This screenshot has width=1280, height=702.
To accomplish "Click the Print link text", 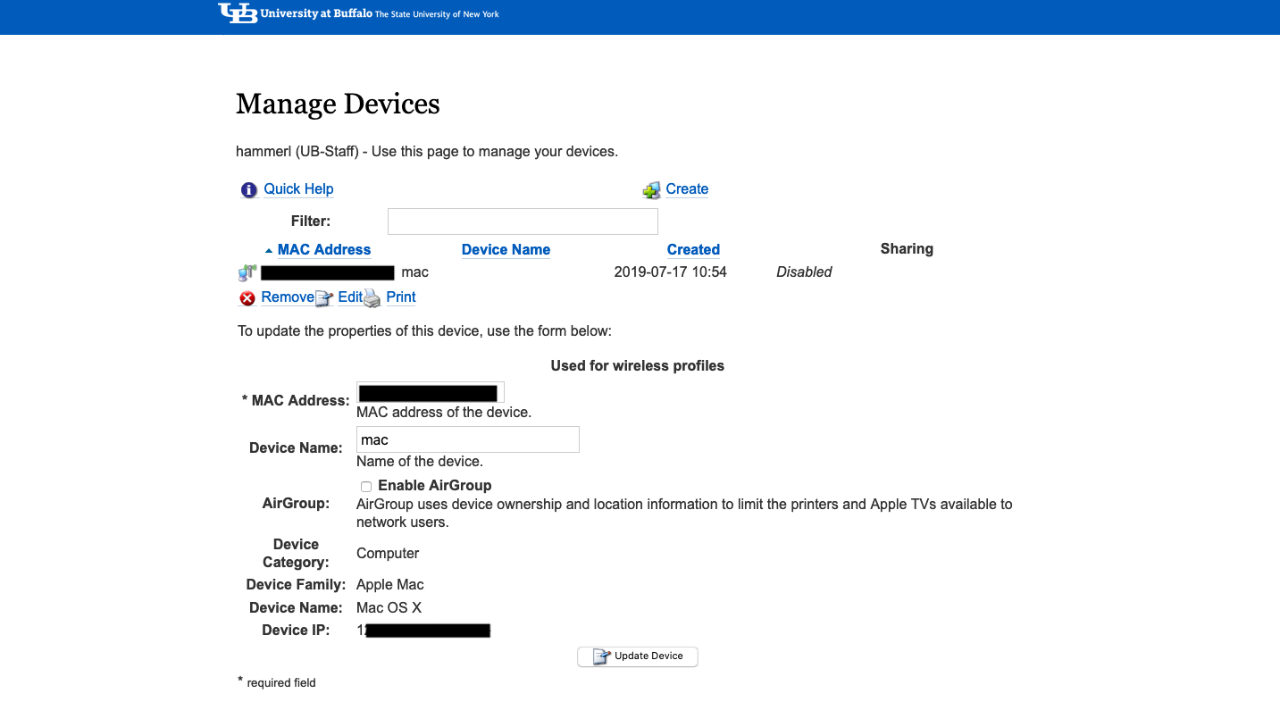I will pyautogui.click(x=401, y=297).
